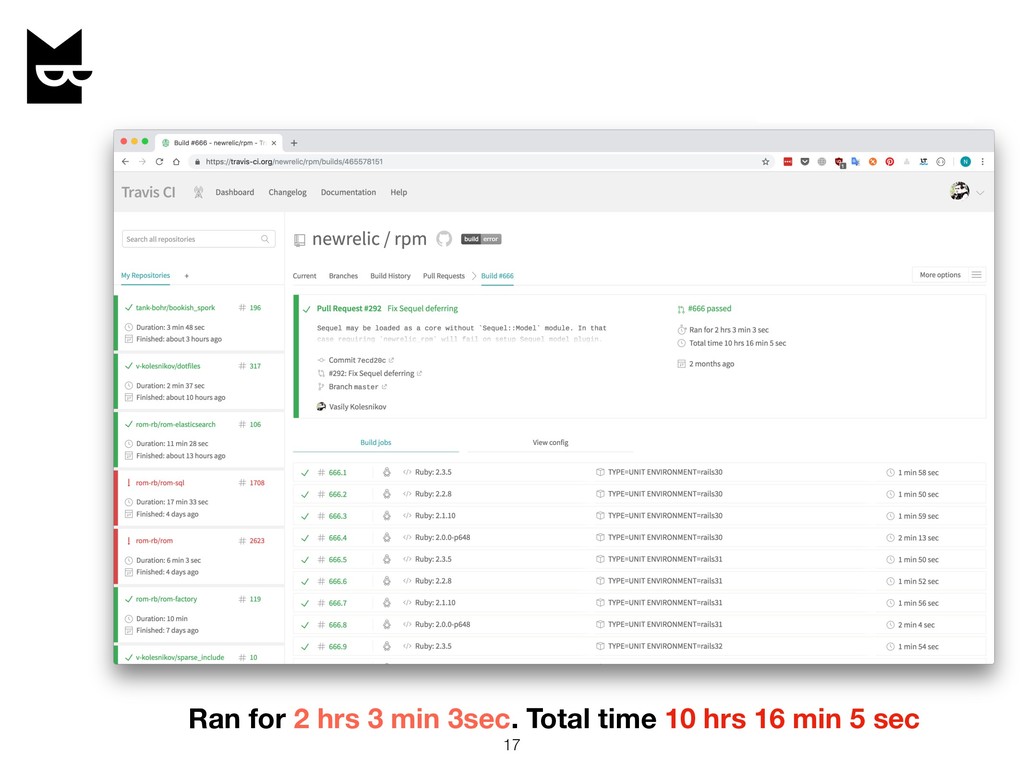Open the Changelog page

[x=287, y=192]
